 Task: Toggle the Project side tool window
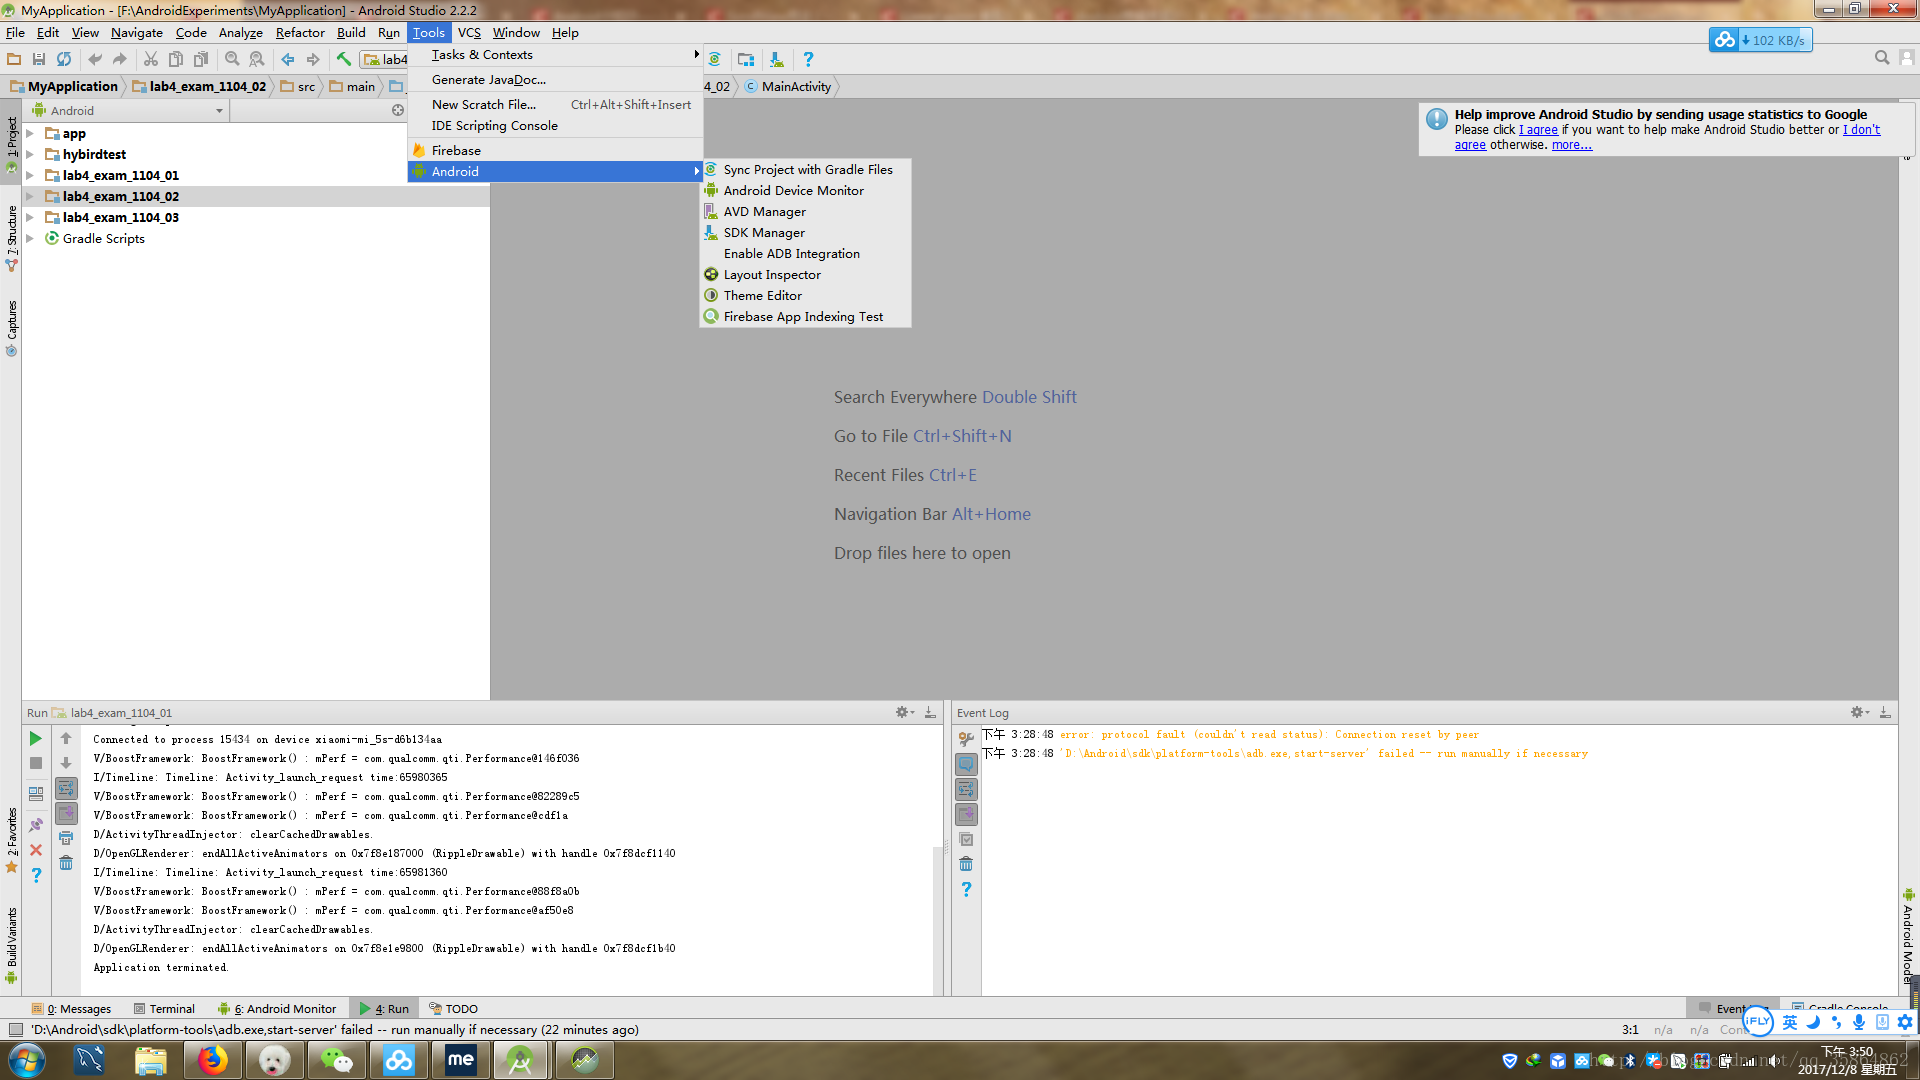[x=12, y=146]
